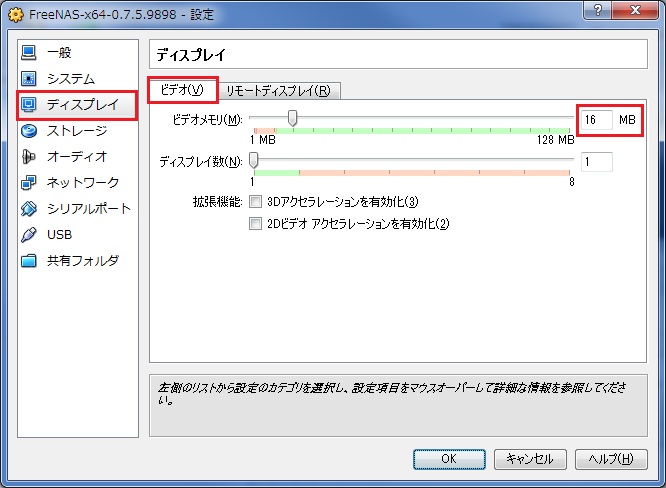
Task: Open the 一般 (General) category icon
Action: tap(29, 53)
